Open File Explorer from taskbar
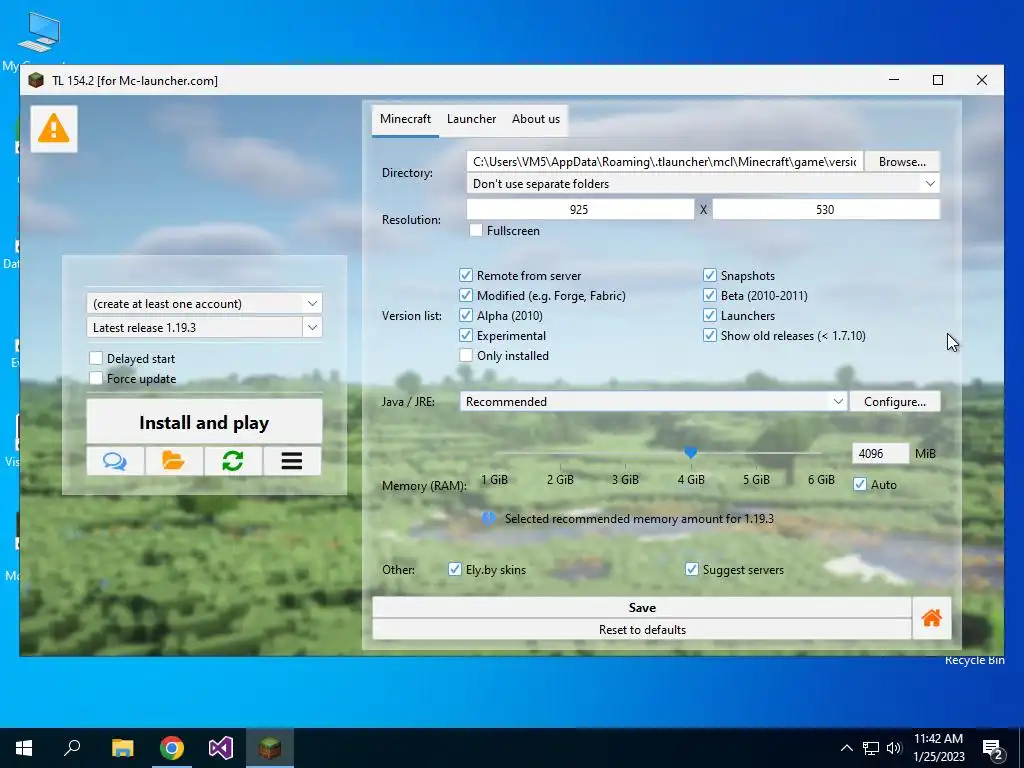Image resolution: width=1024 pixels, height=768 pixels. pyautogui.click(x=122, y=748)
